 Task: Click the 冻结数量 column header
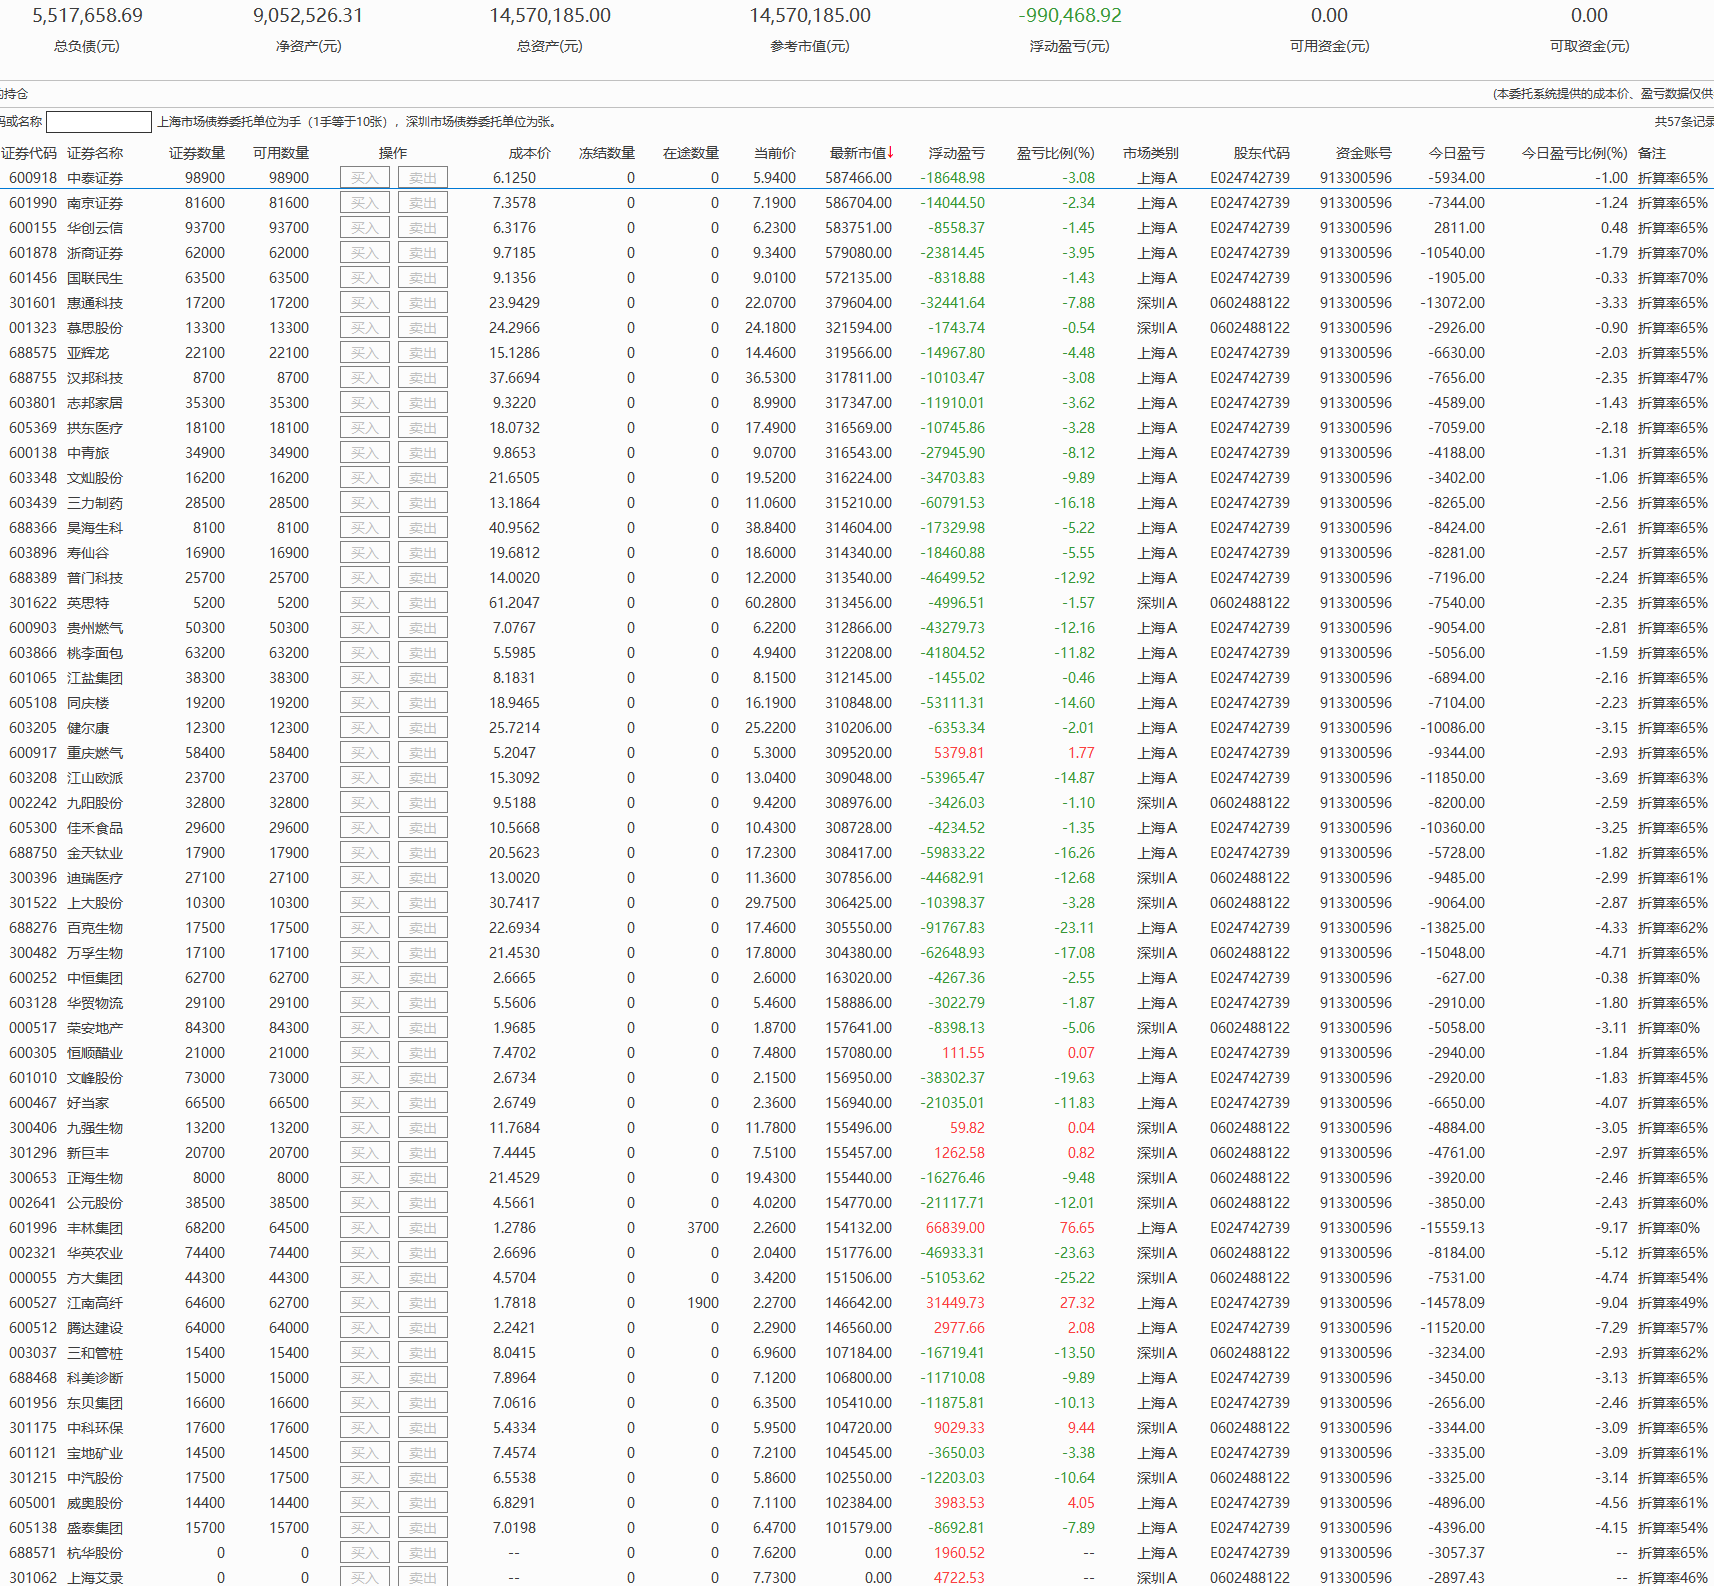607,153
